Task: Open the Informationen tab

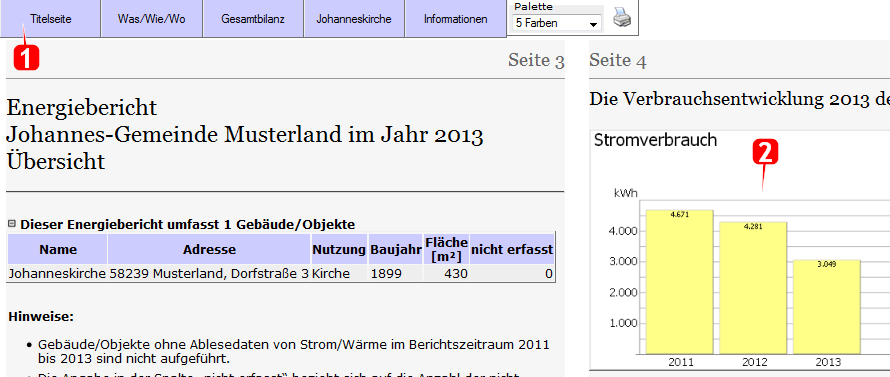Action: [x=455, y=19]
